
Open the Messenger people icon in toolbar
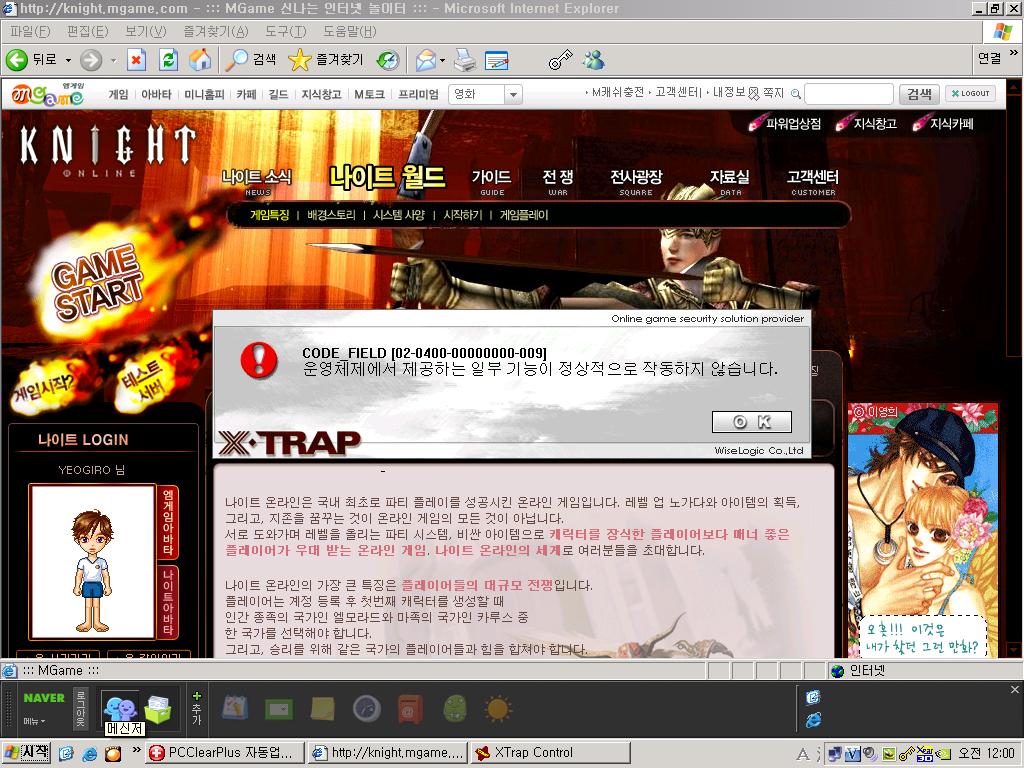(x=594, y=60)
